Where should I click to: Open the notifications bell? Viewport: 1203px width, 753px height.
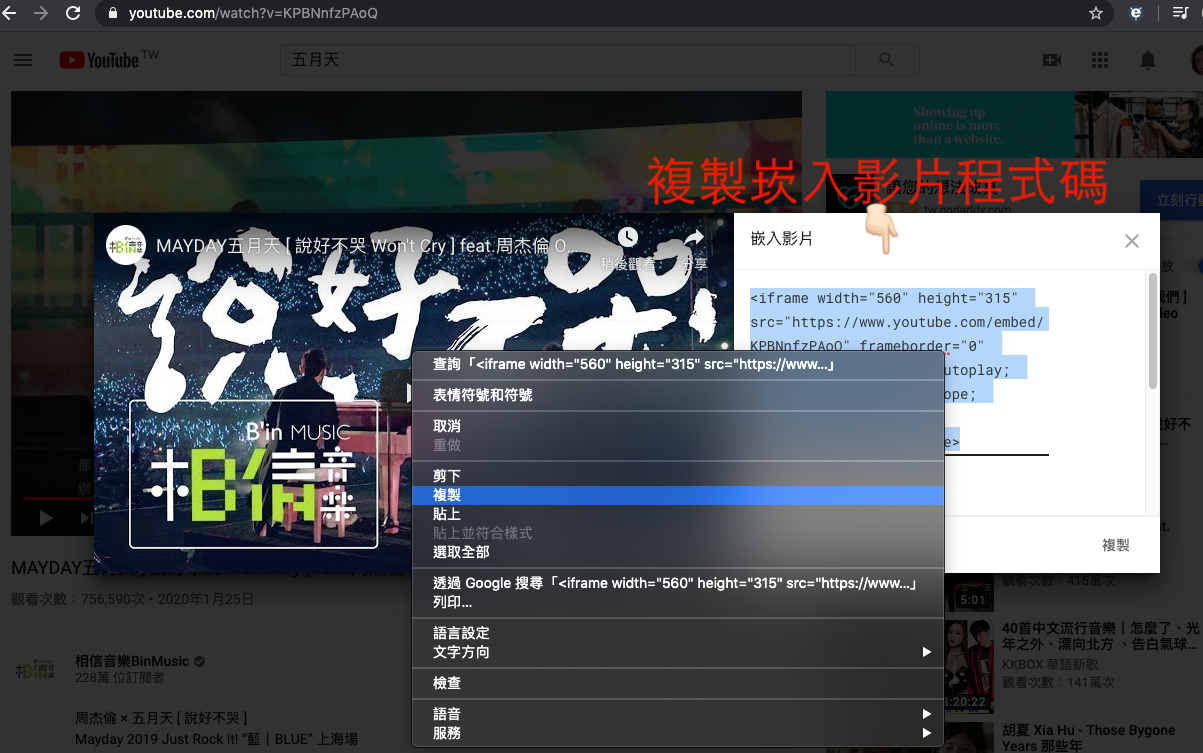(1148, 60)
